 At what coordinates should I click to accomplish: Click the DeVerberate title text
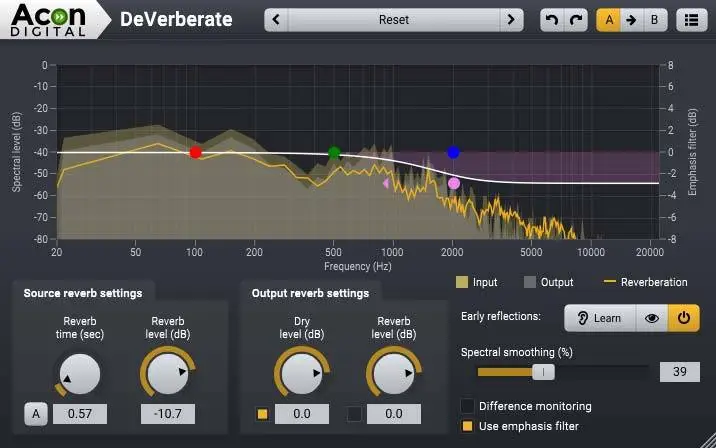coord(176,20)
